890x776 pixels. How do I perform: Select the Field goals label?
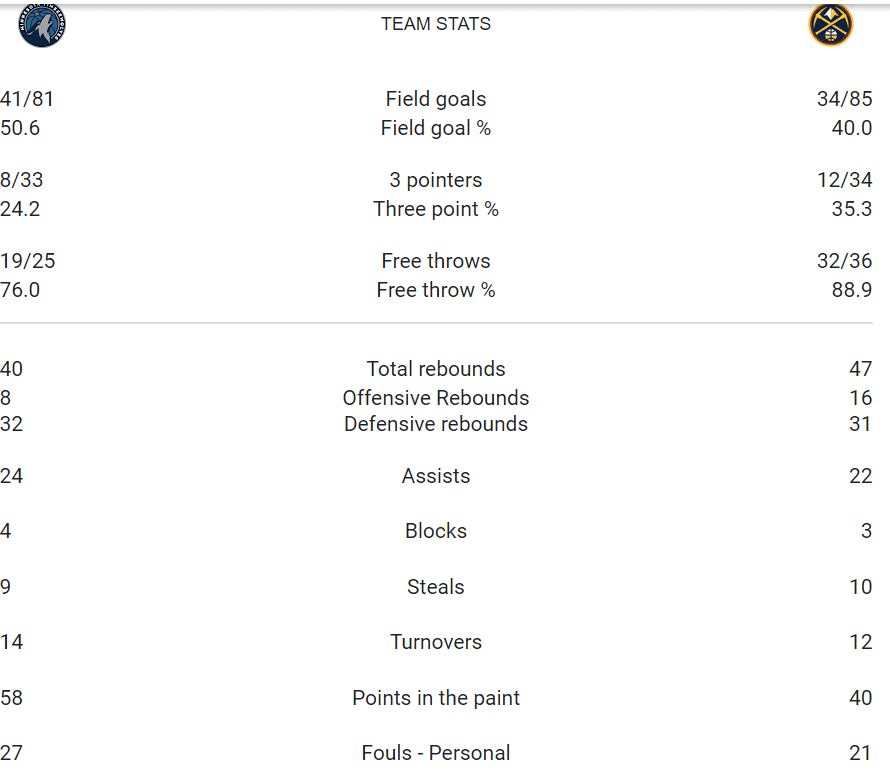pos(436,99)
